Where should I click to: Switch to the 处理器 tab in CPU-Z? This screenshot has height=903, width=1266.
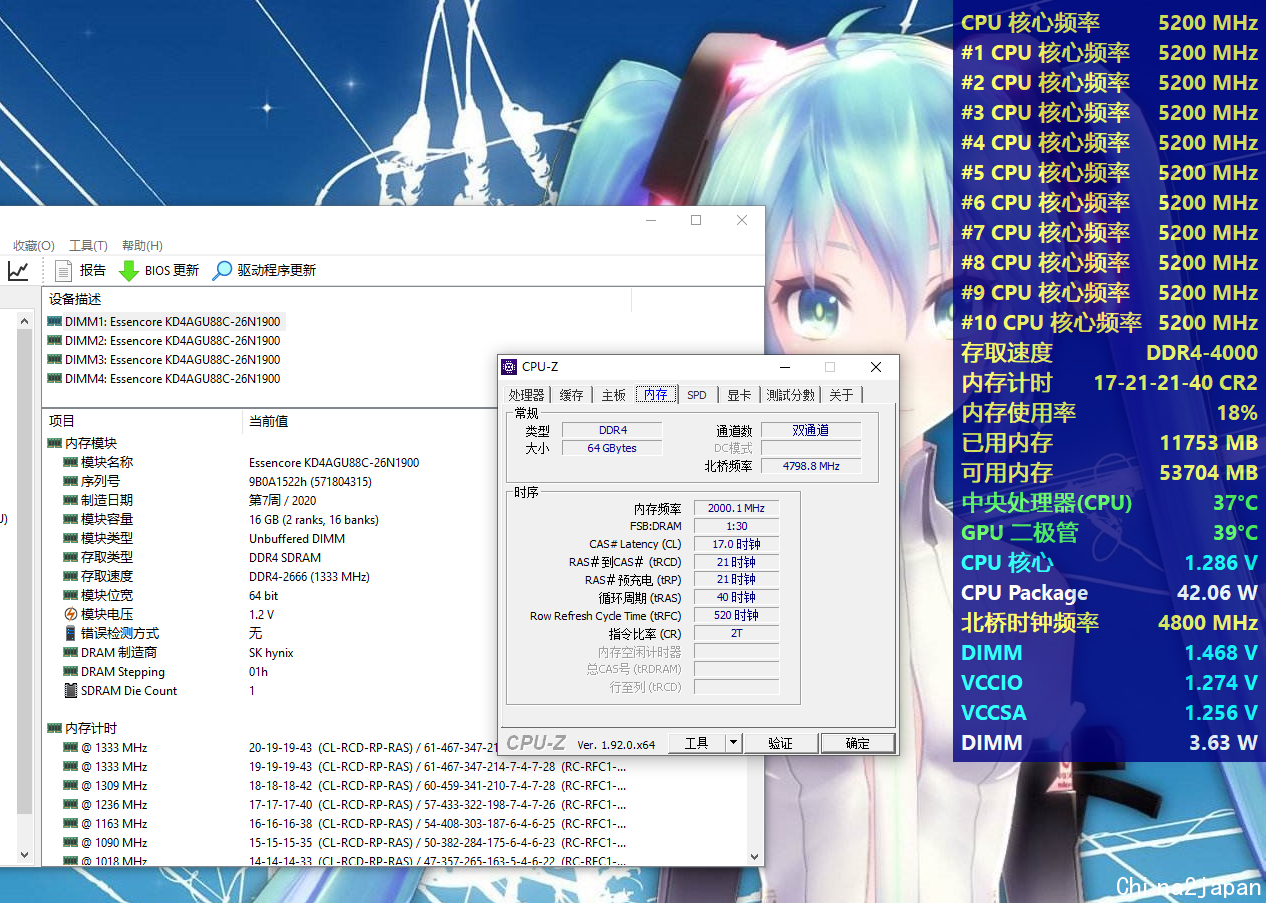tap(526, 395)
